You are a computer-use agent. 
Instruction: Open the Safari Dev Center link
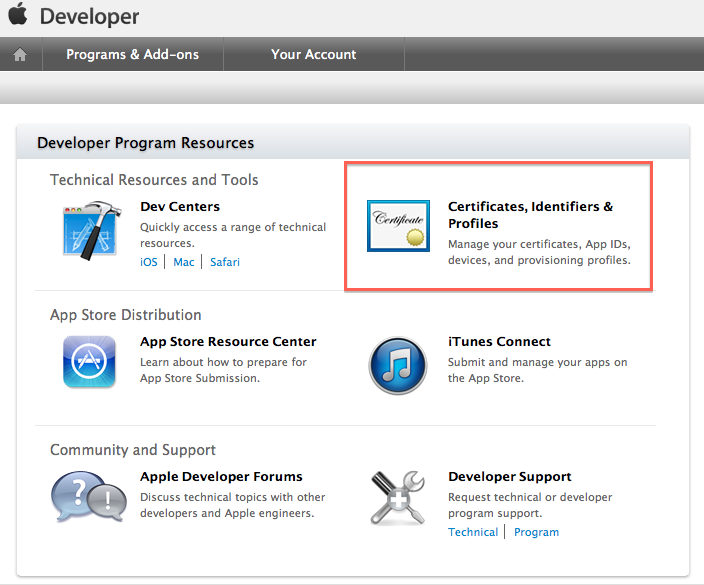coord(225,262)
